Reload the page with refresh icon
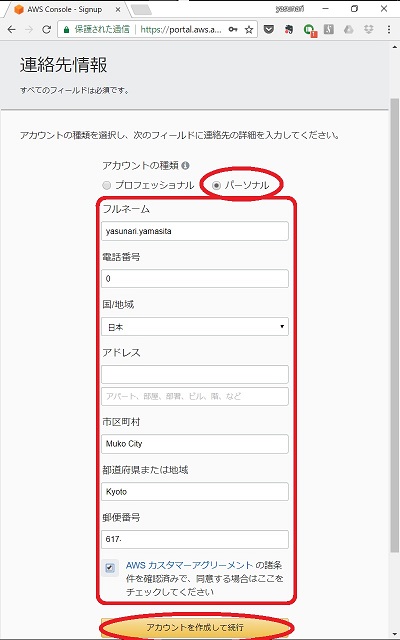 click(x=47, y=29)
